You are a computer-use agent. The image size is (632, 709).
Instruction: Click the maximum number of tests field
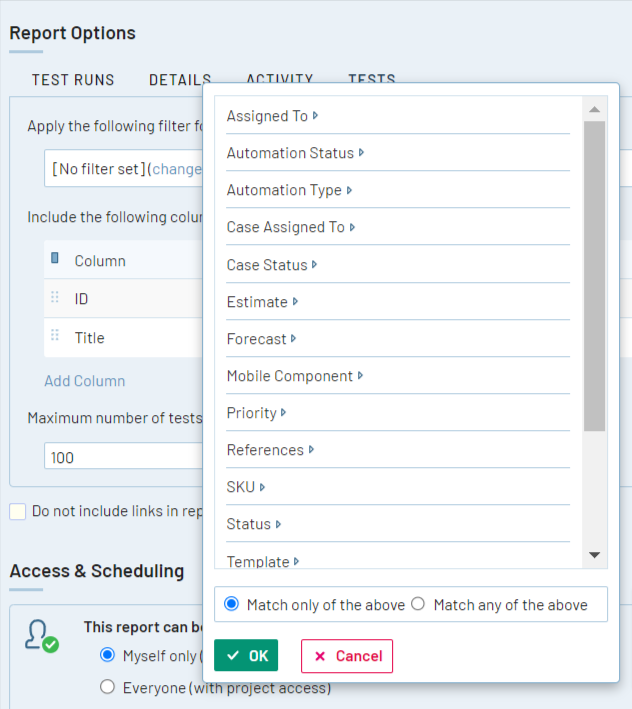122,457
